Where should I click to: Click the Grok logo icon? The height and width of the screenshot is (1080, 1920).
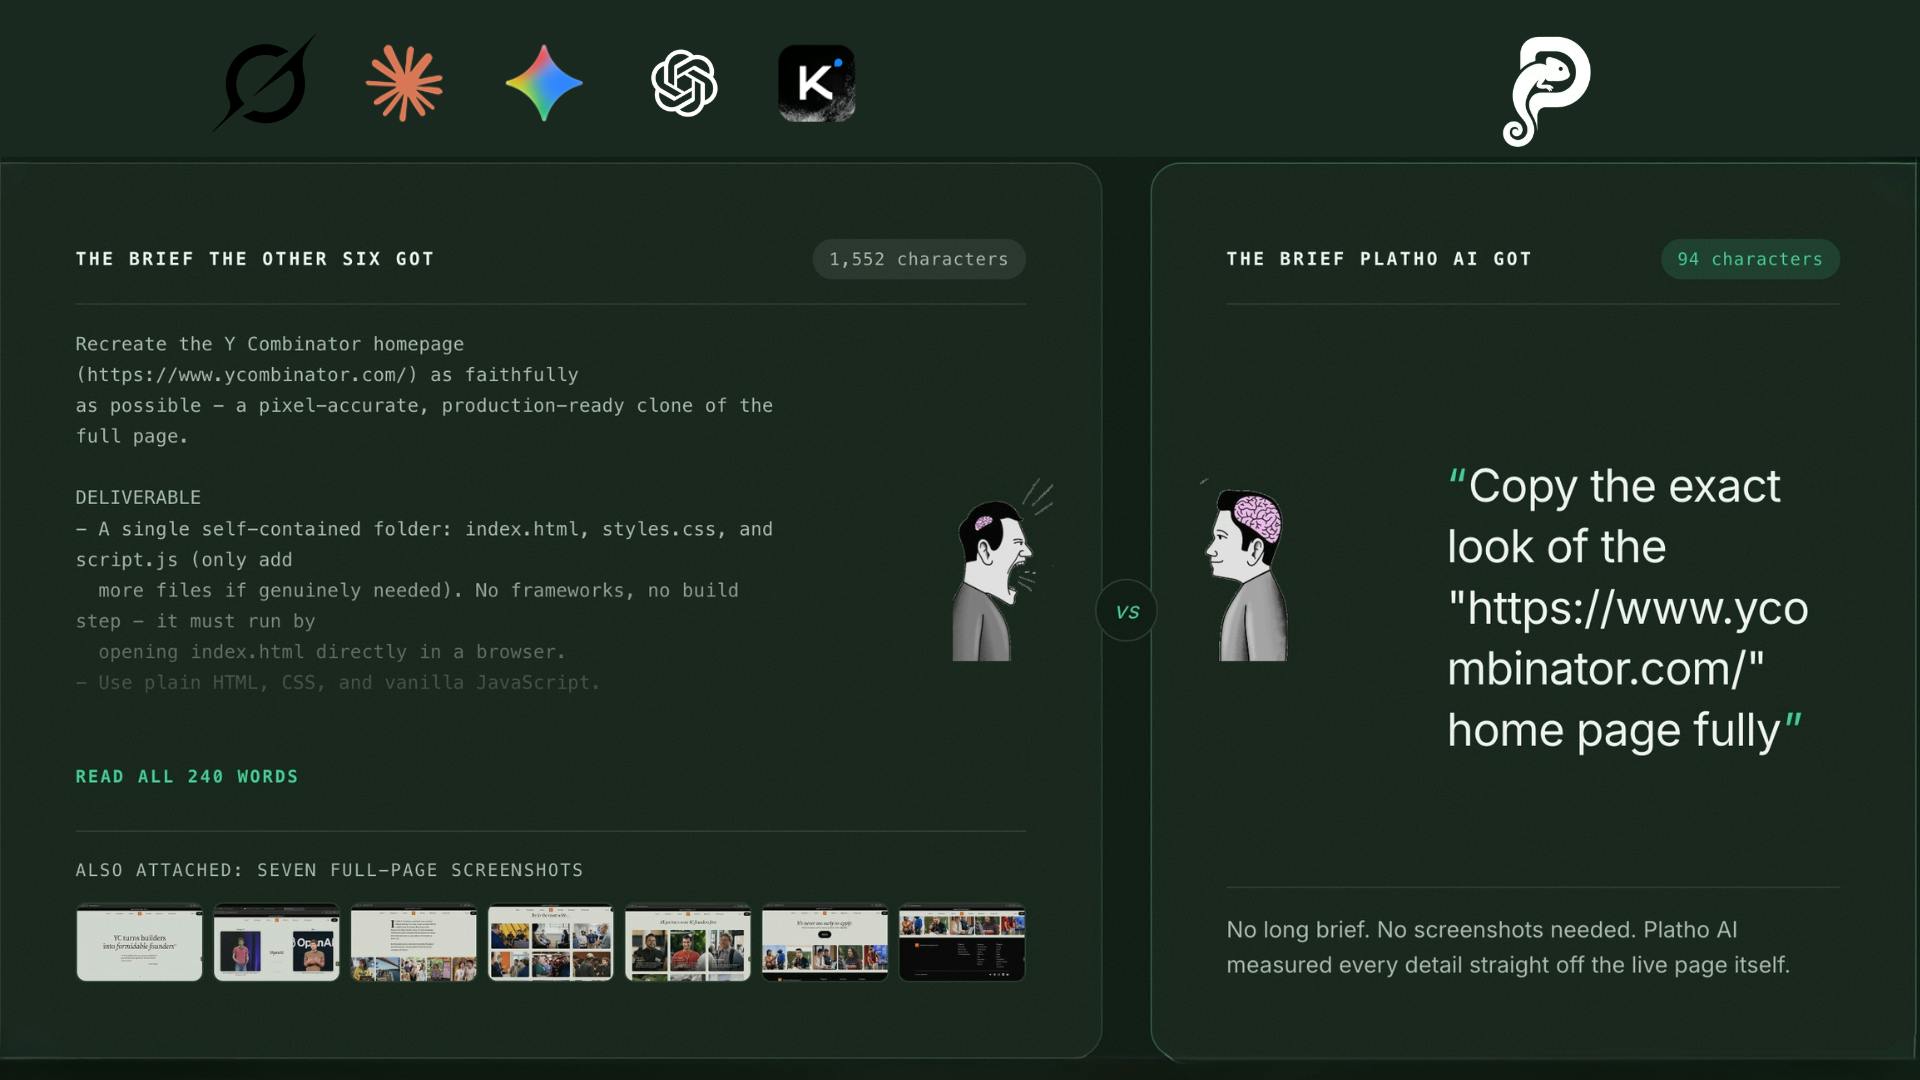click(264, 83)
